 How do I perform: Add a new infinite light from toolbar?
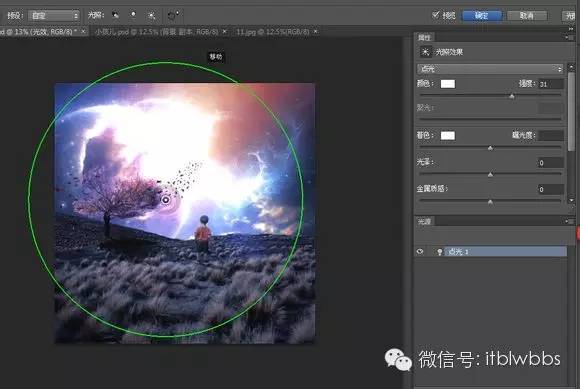151,15
